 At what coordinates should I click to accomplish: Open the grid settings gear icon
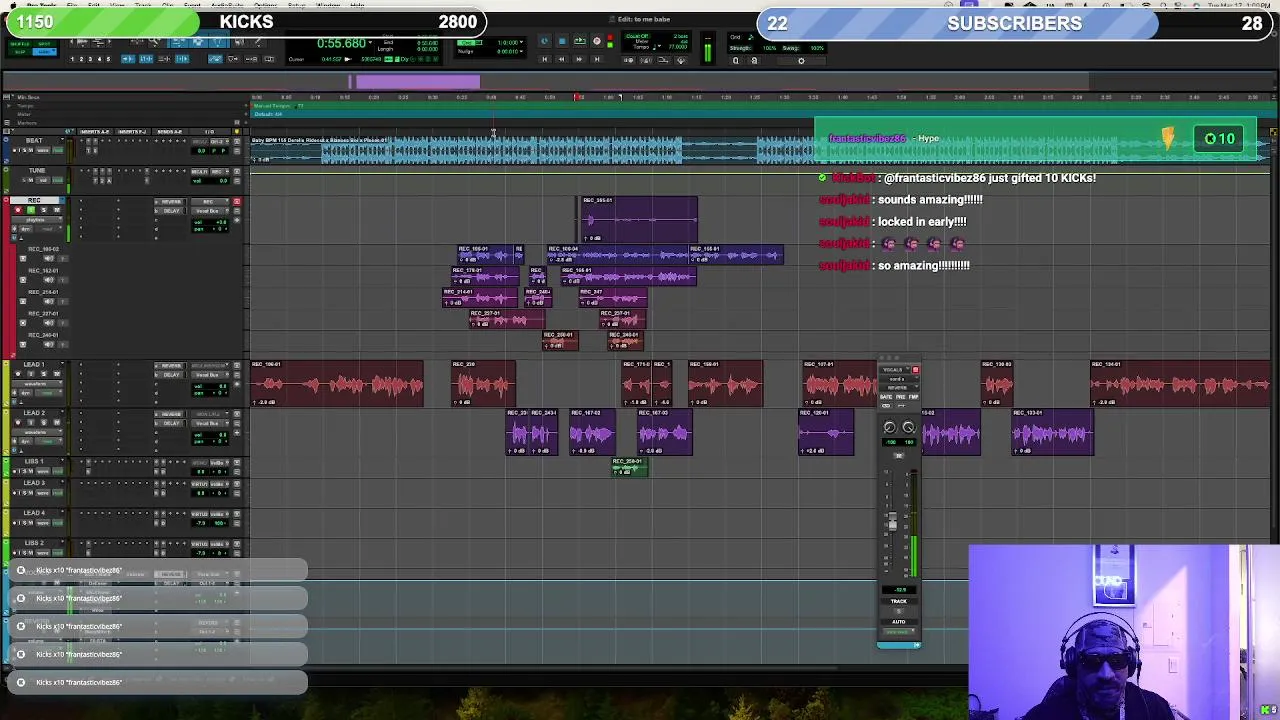click(x=801, y=61)
